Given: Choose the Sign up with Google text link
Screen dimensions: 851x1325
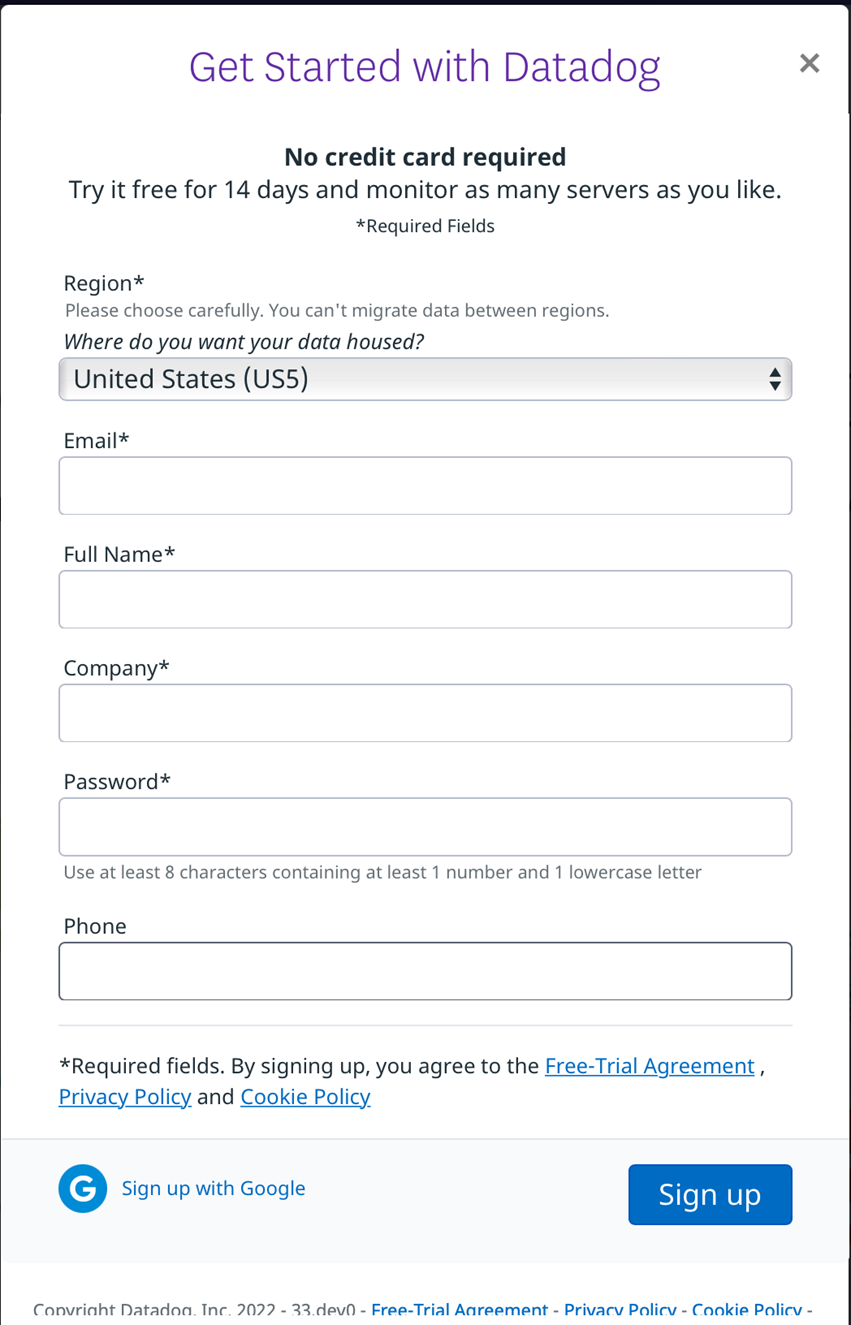Looking at the screenshot, I should pos(213,1188).
